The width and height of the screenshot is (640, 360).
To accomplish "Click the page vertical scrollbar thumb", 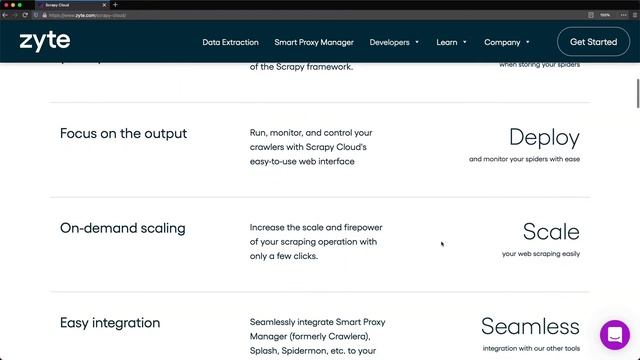I will point(638,93).
